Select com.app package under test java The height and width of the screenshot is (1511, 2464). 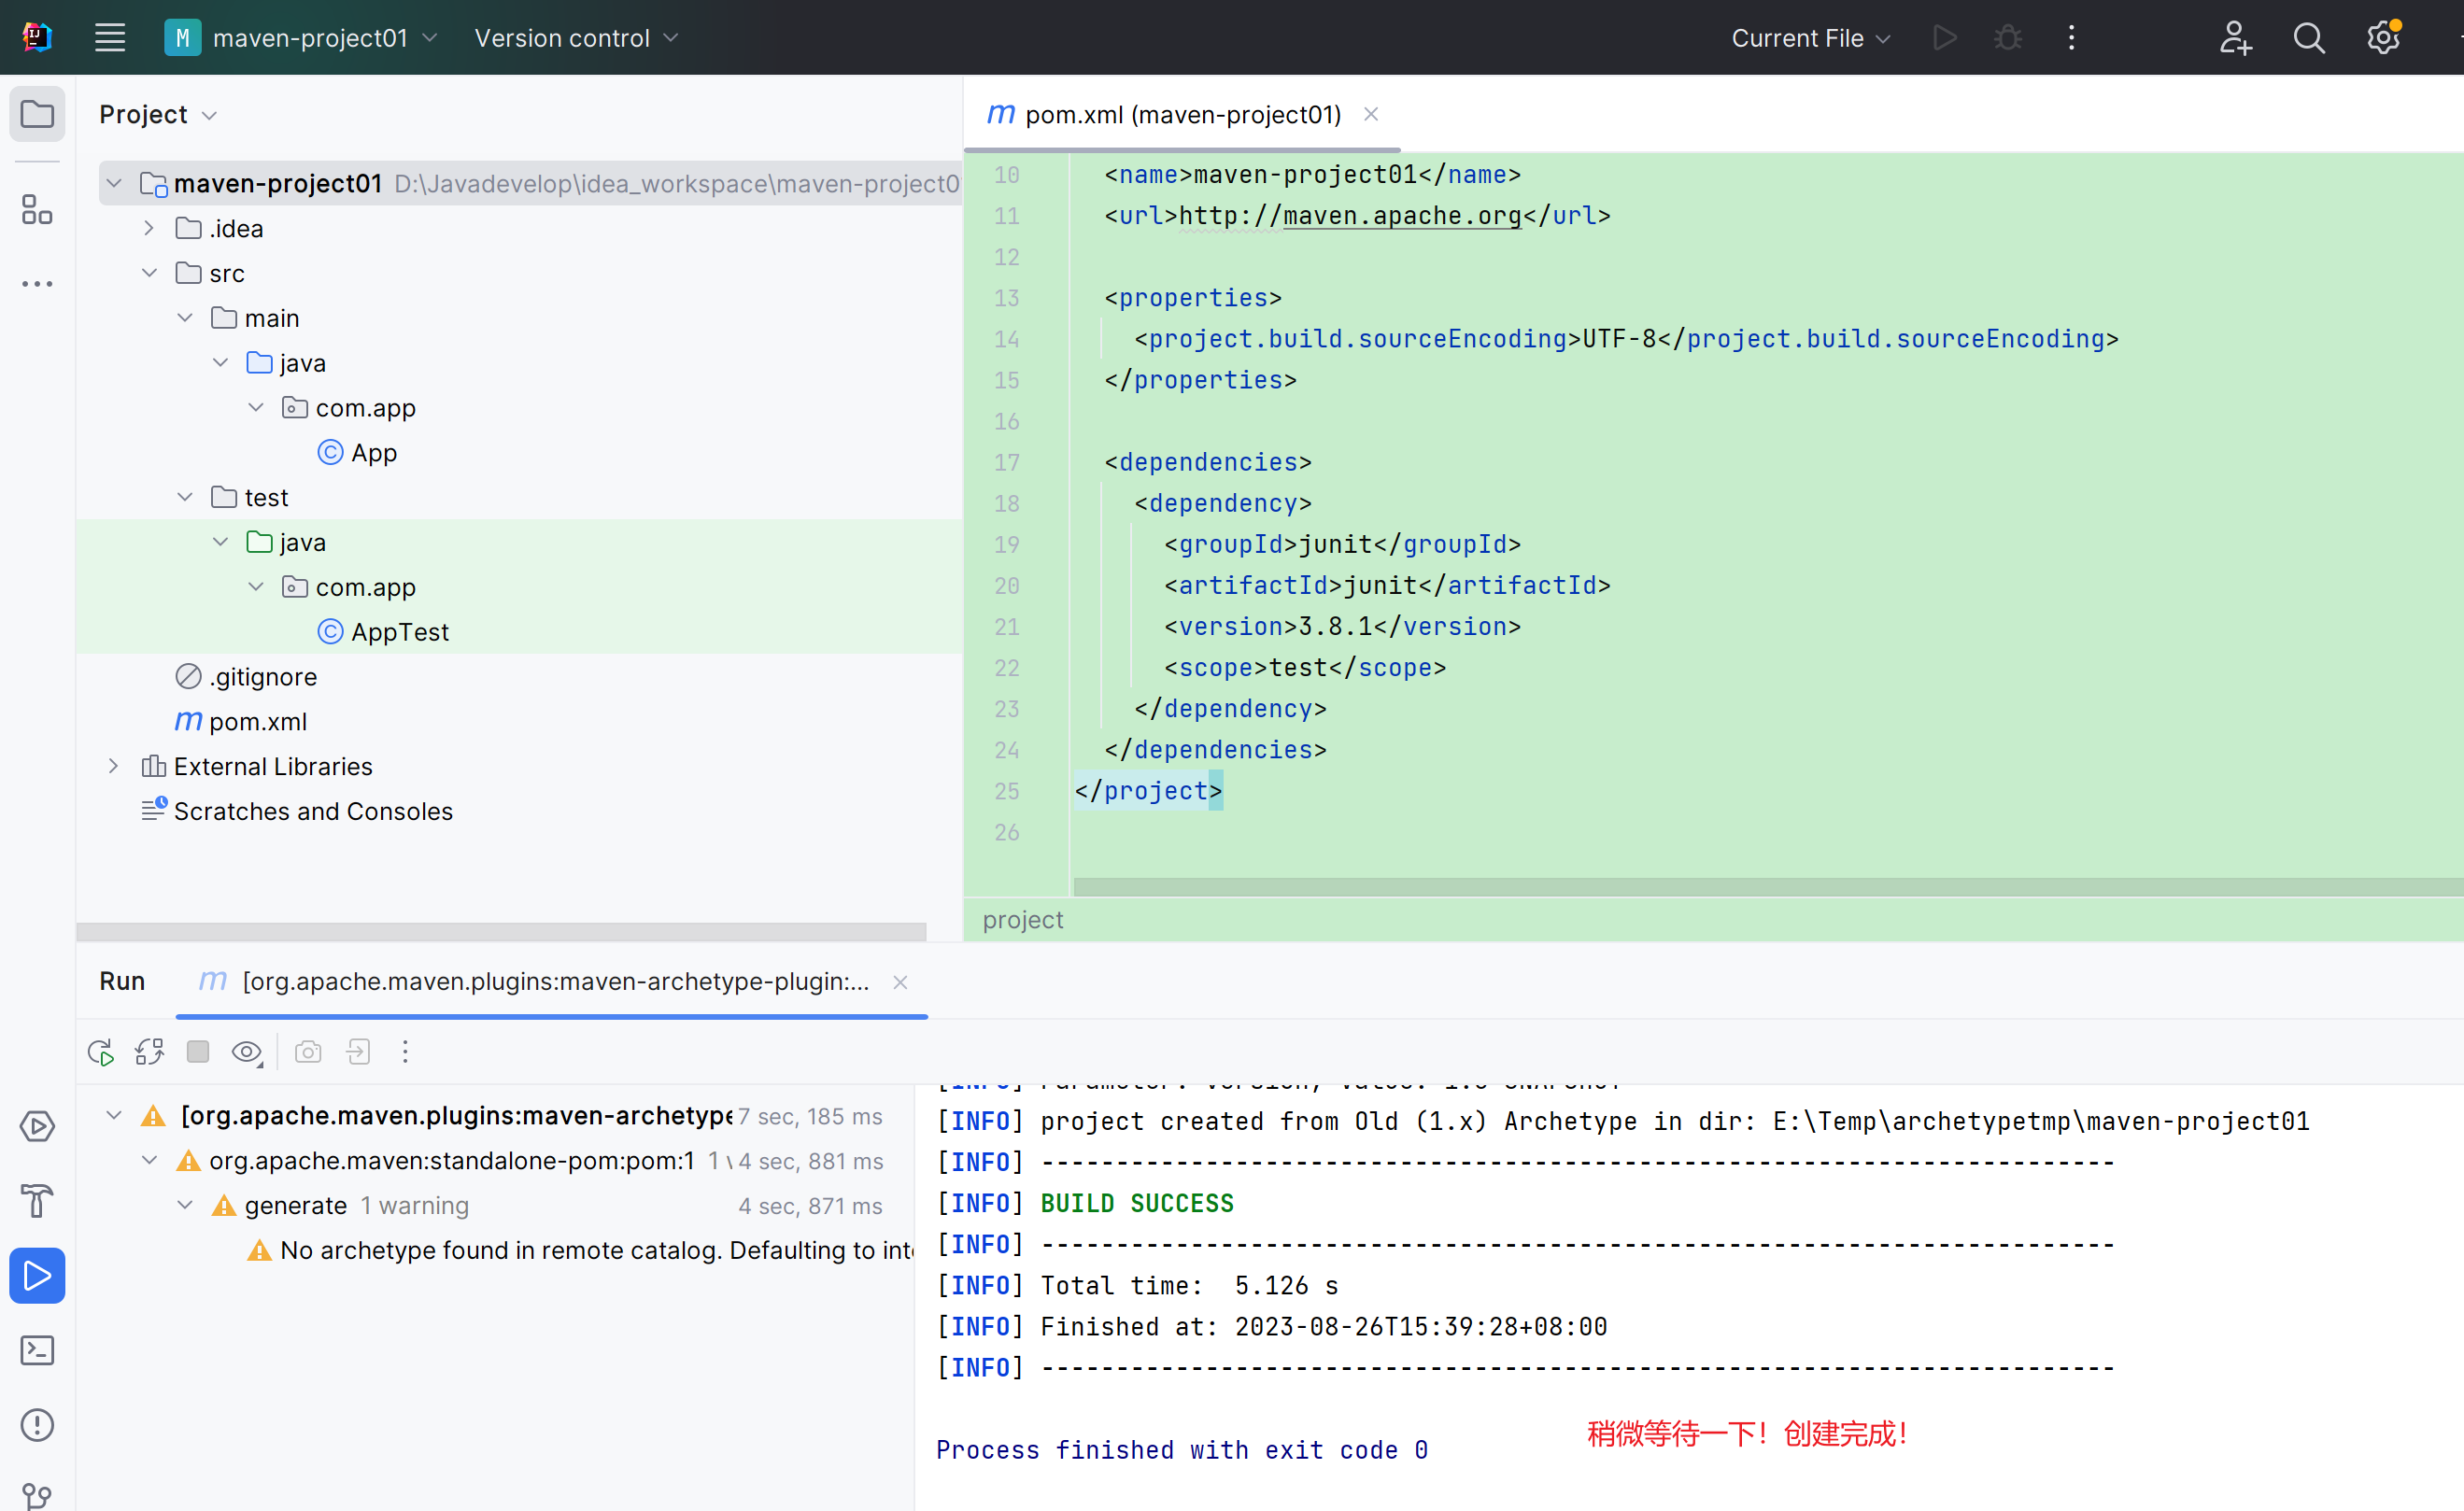pos(349,587)
